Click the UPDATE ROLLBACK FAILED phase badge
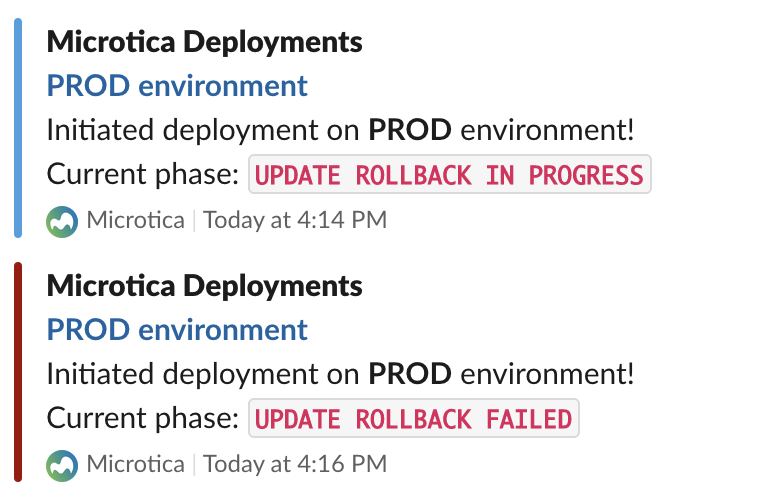 (413, 419)
